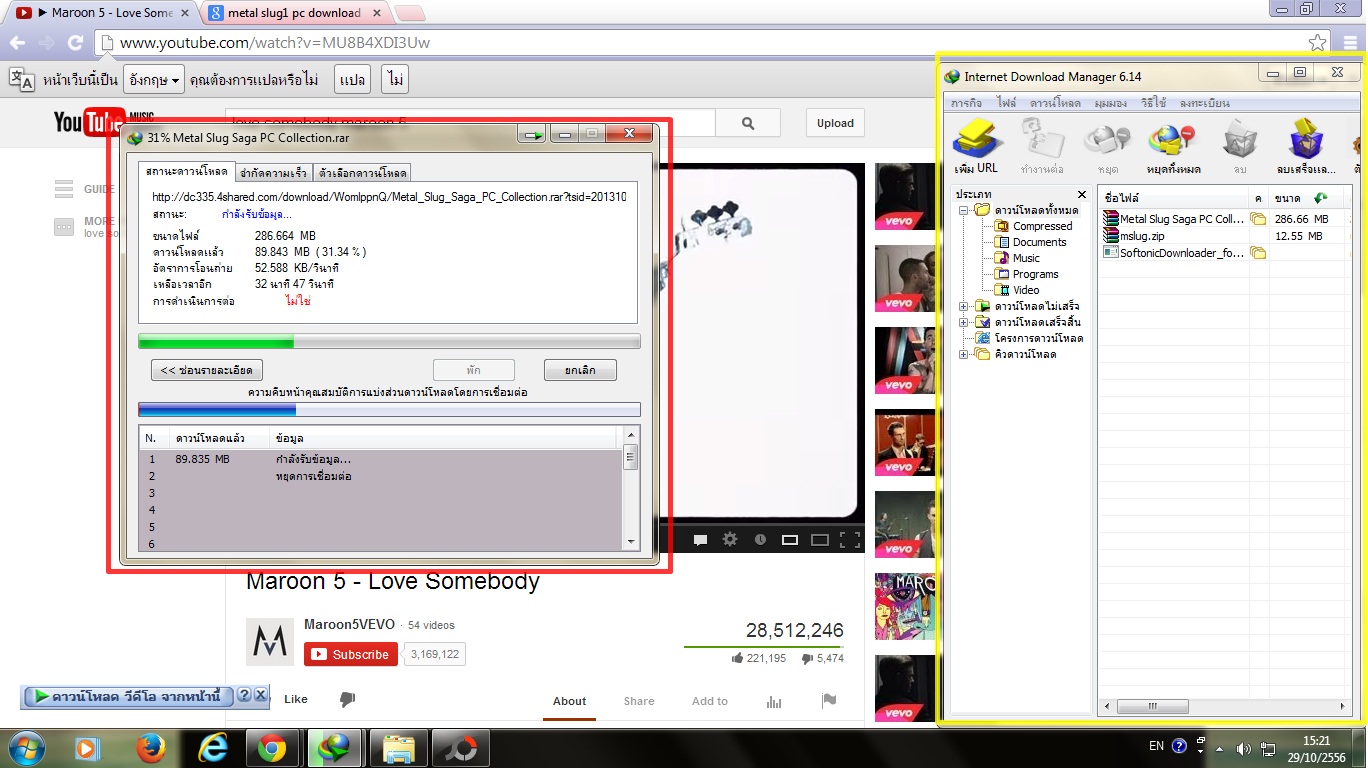This screenshot has height=768, width=1368.
Task: Click the ไม่ button on translate bar
Action: coord(395,80)
